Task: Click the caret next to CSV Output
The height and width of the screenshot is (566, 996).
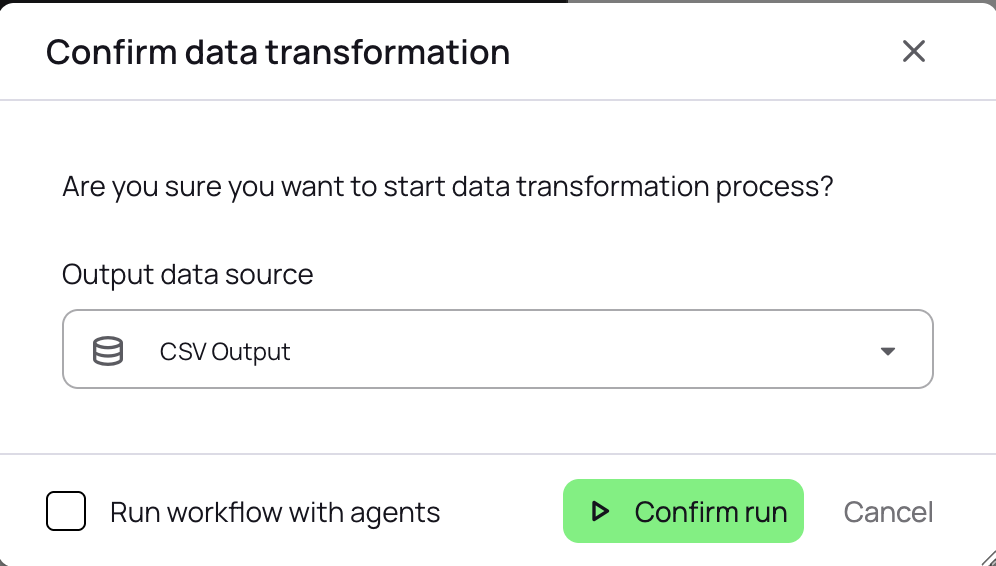Action: (887, 351)
